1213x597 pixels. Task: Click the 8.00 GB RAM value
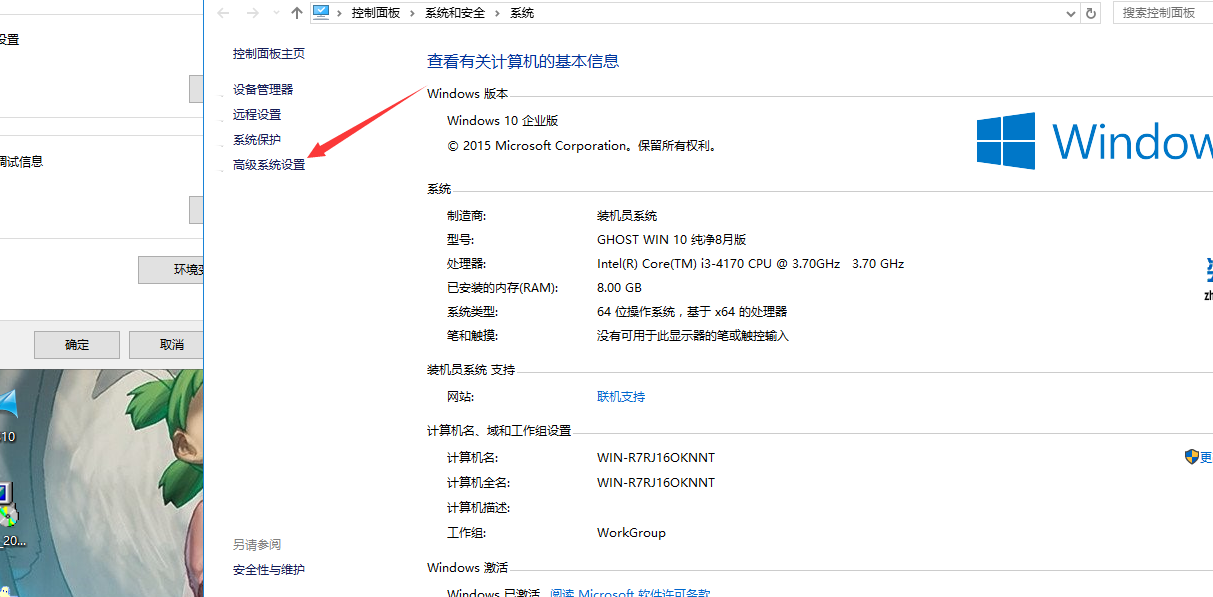(619, 288)
